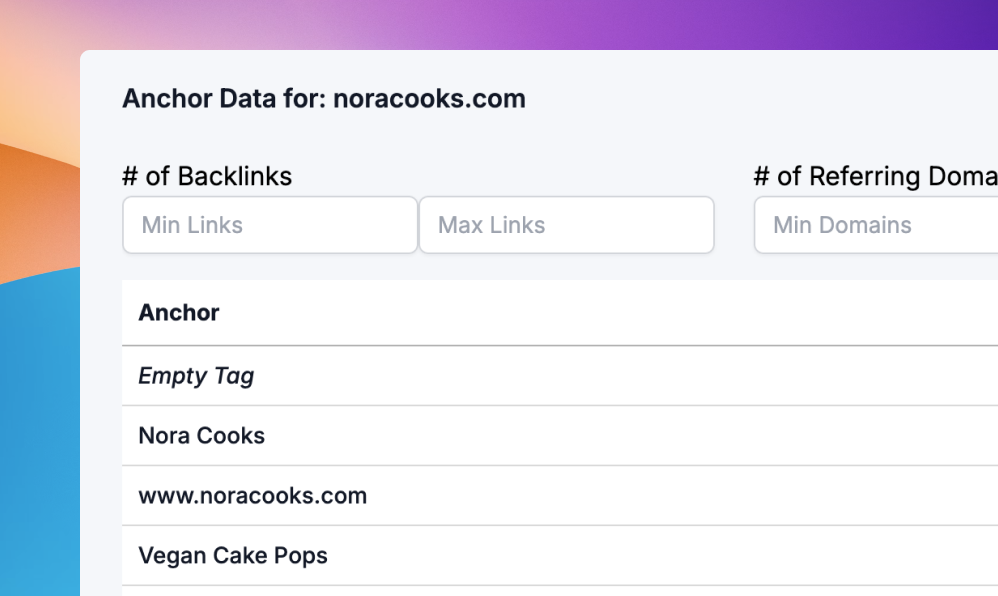This screenshot has height=596, width=998.
Task: Focus the Min Links input field
Action: click(269, 225)
